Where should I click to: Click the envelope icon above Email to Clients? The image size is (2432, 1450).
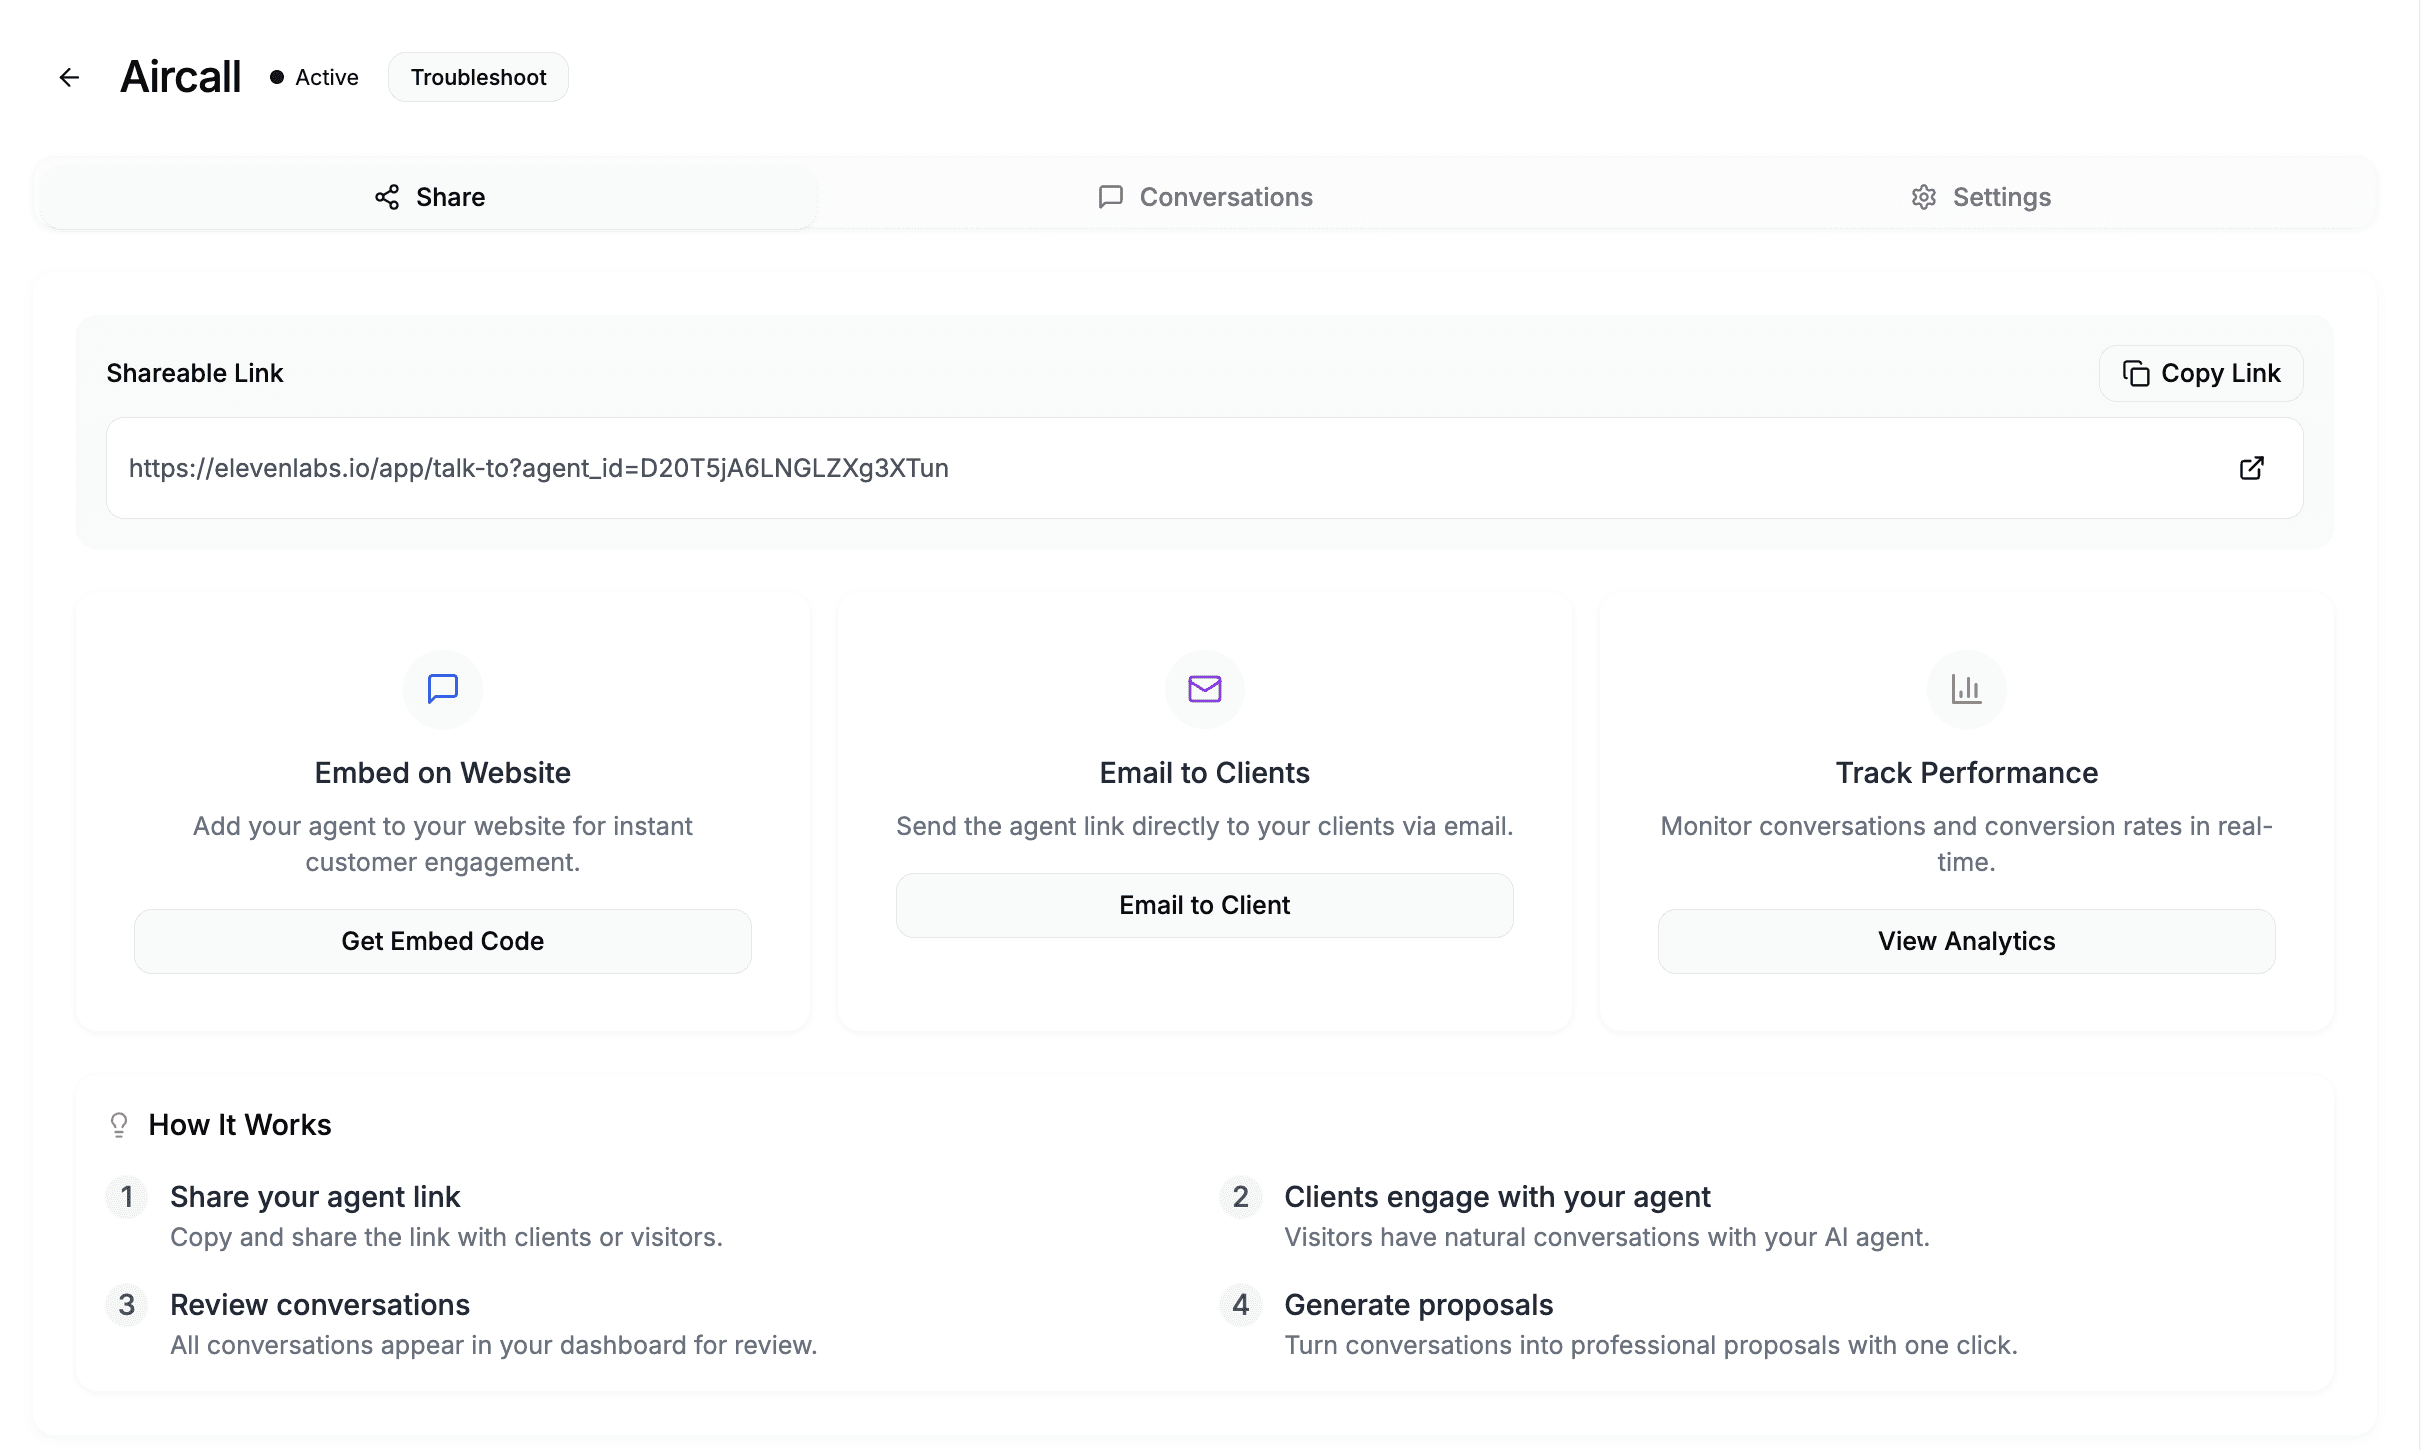click(x=1204, y=689)
